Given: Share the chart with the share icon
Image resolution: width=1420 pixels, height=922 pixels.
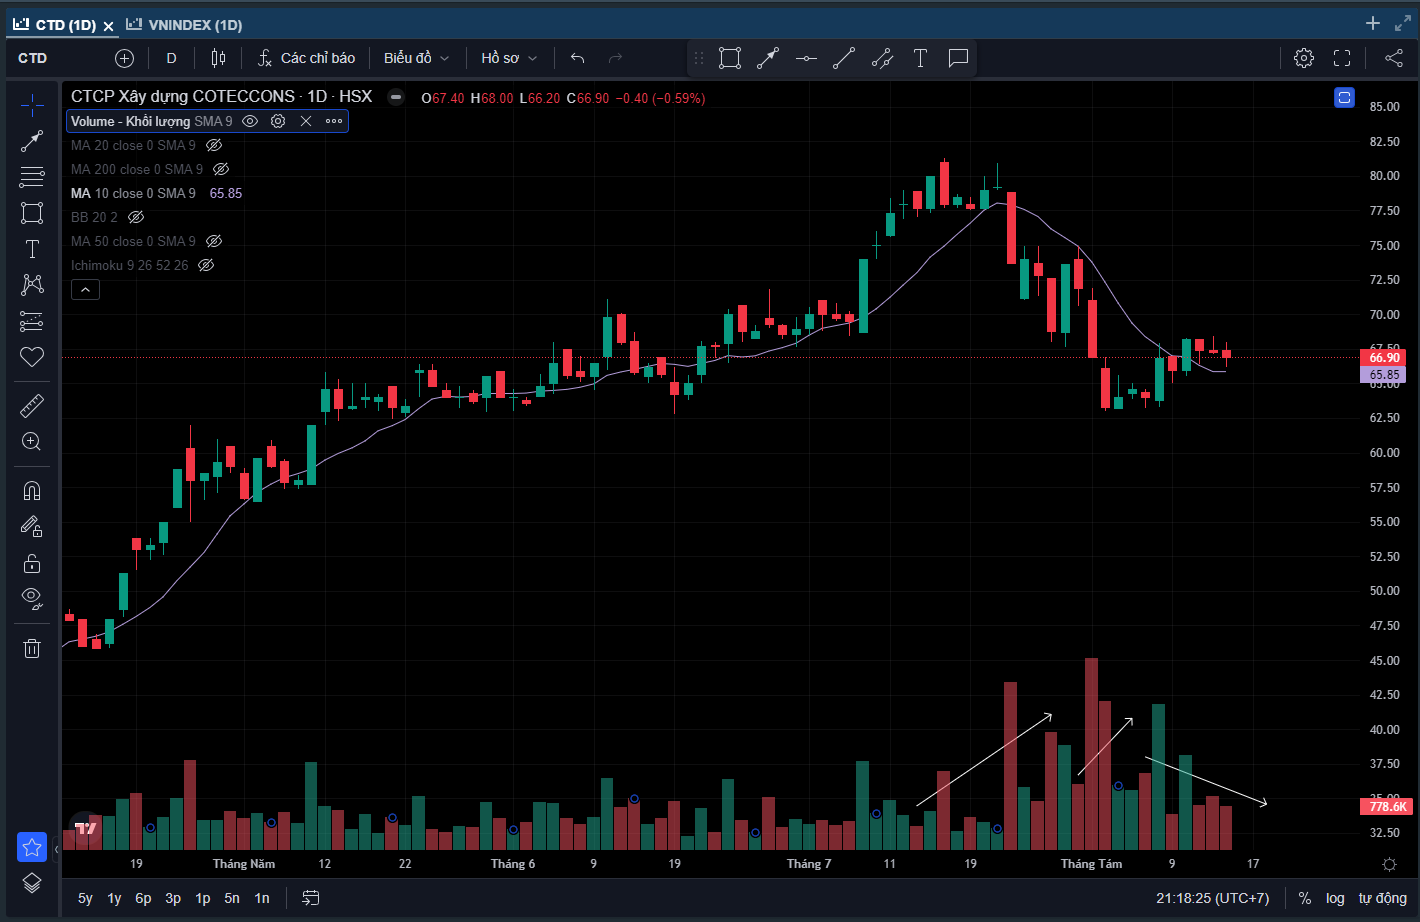Looking at the screenshot, I should (x=1394, y=58).
